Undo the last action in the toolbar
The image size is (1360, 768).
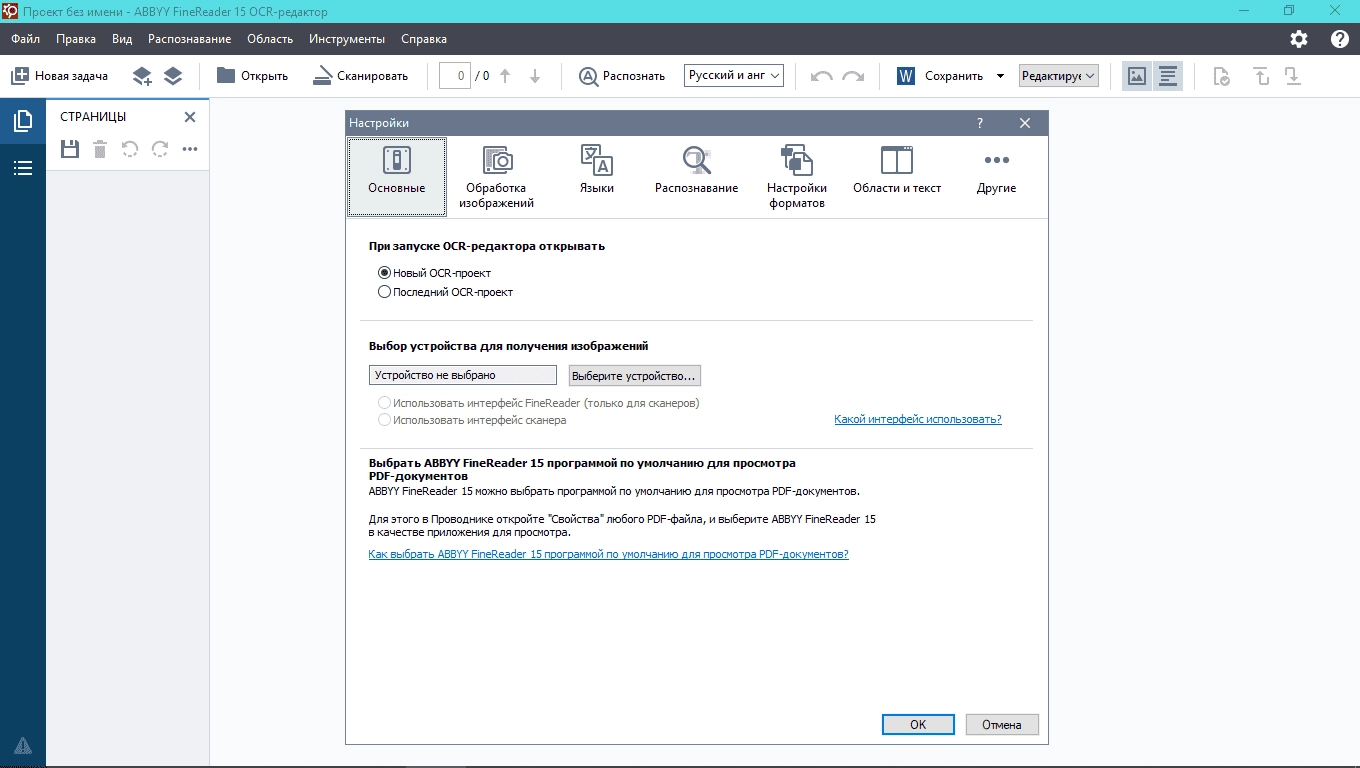822,76
